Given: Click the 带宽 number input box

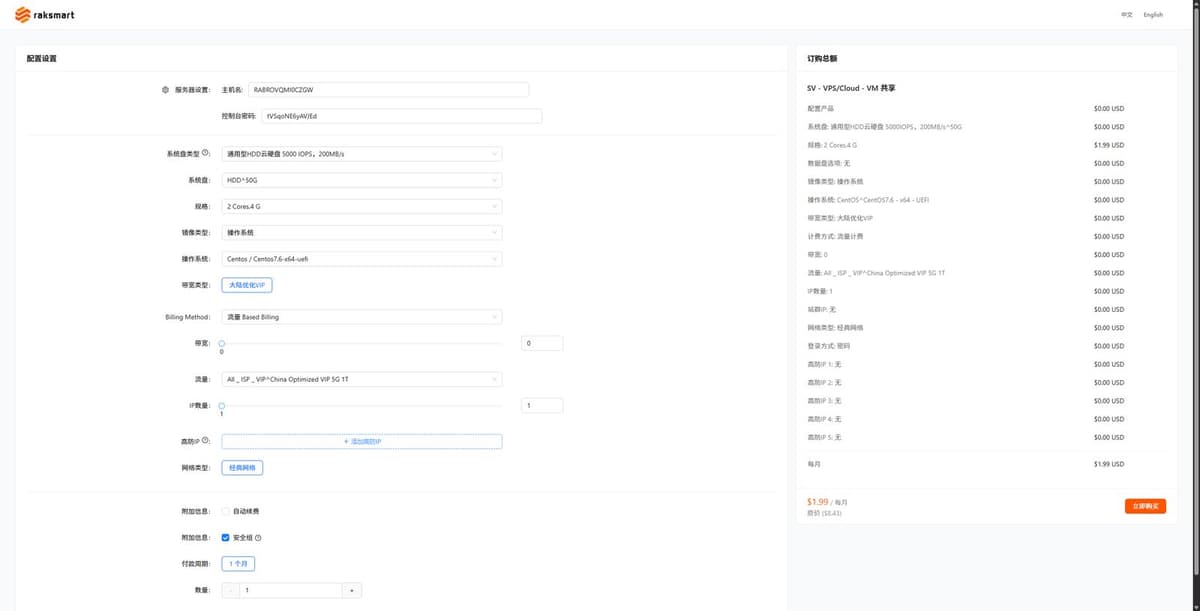Looking at the screenshot, I should (x=543, y=343).
